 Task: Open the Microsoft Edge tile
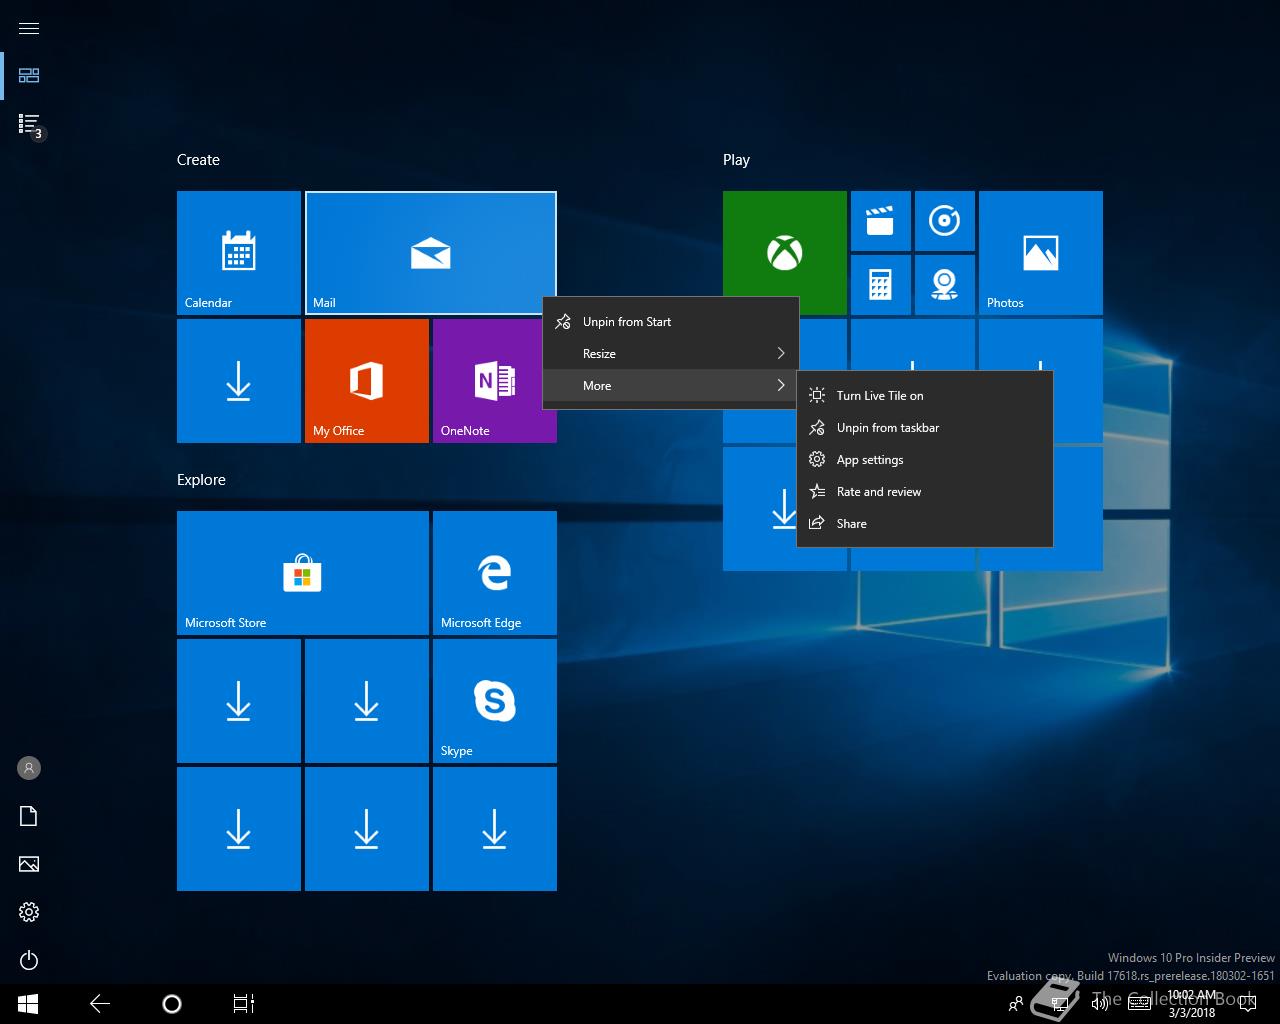[x=495, y=573]
